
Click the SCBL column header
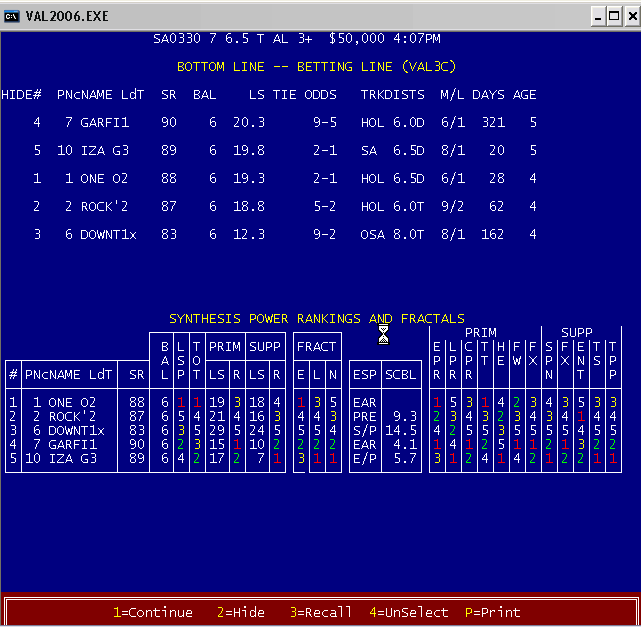(x=401, y=375)
